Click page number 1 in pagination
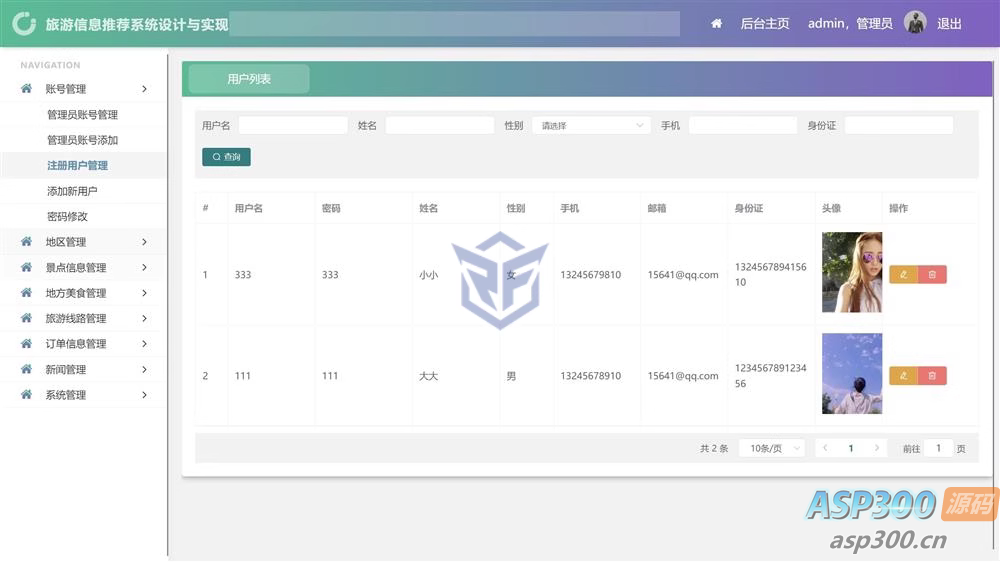1000x562 pixels. [851, 448]
